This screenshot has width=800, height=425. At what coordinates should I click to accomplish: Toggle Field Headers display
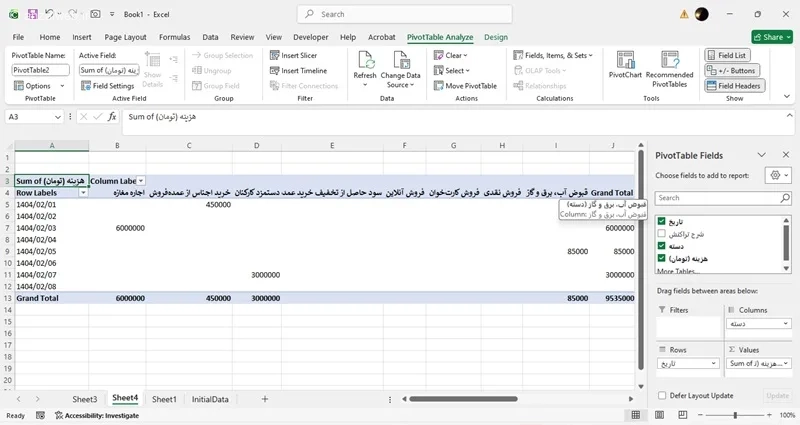coord(734,86)
